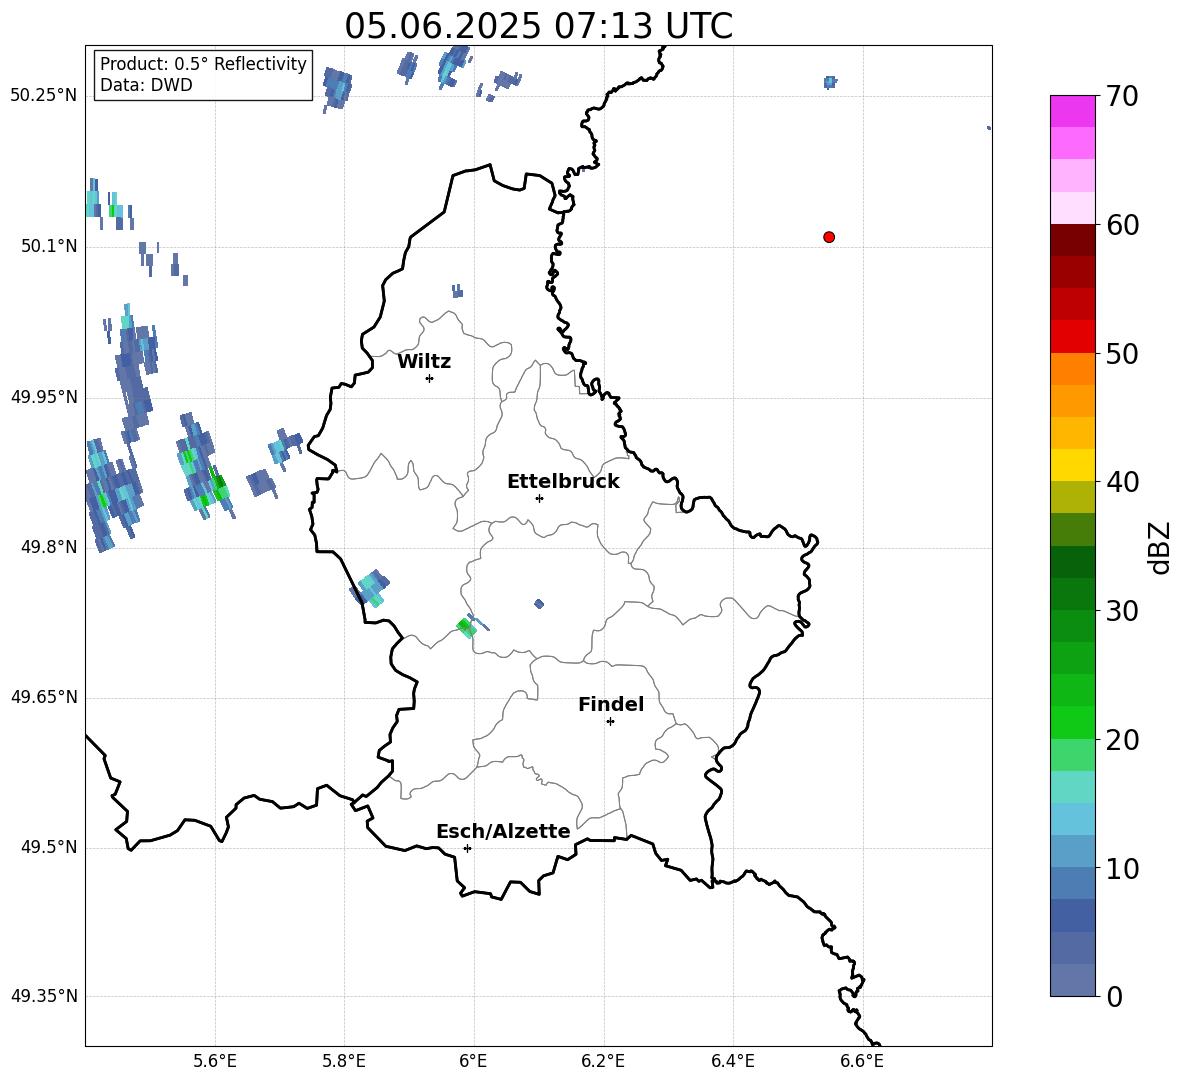The height and width of the screenshot is (1081, 1184).
Task: Click the 6.4°E longitude label
Action: [x=733, y=1061]
